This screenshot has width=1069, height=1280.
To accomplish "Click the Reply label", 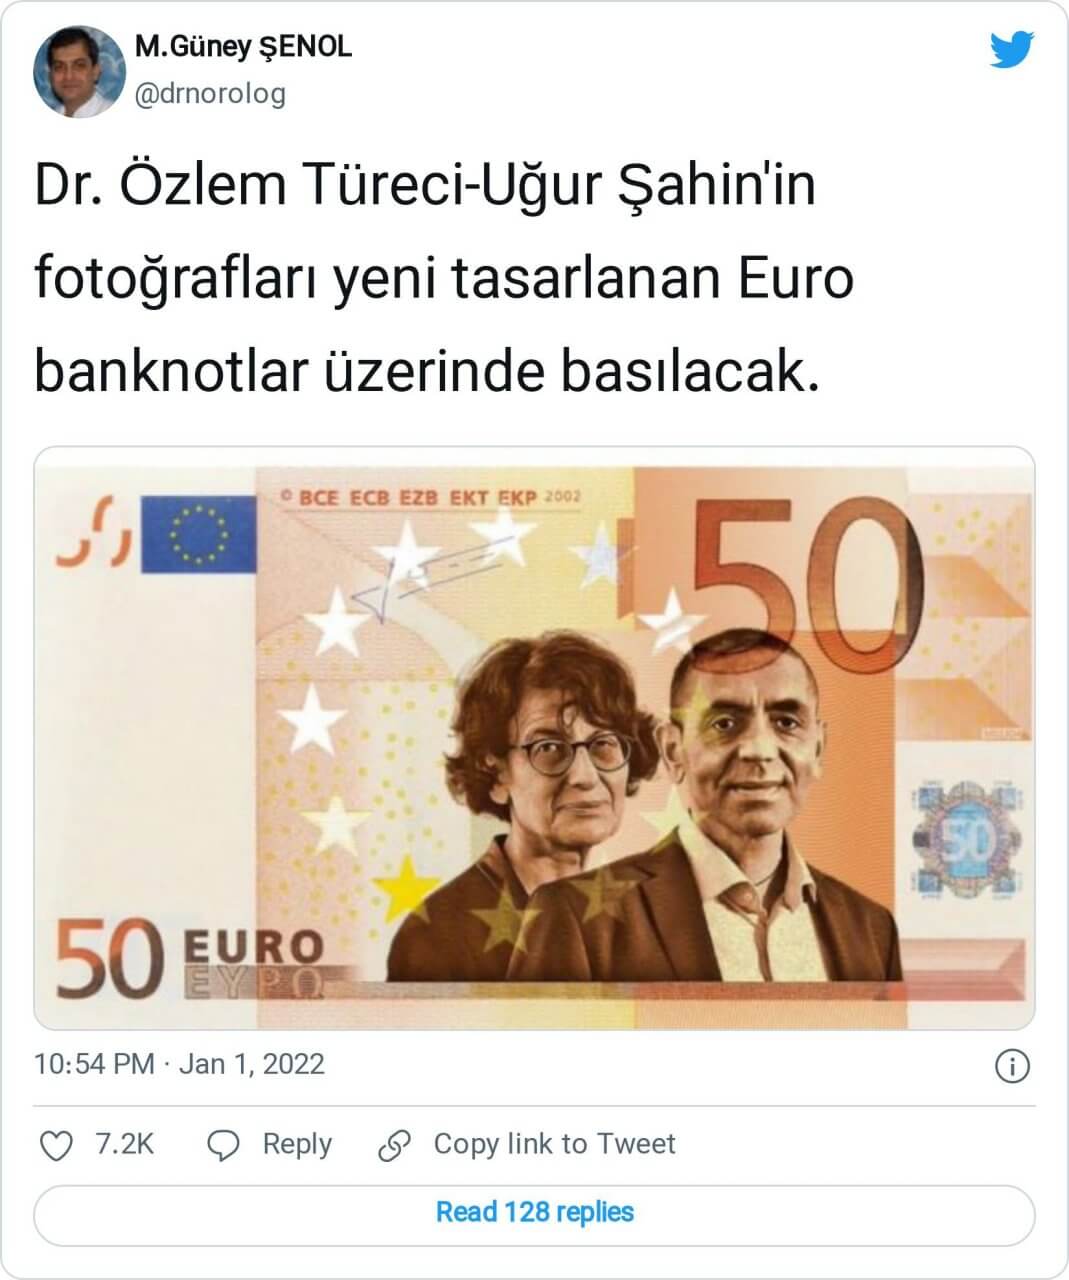I will (297, 1144).
